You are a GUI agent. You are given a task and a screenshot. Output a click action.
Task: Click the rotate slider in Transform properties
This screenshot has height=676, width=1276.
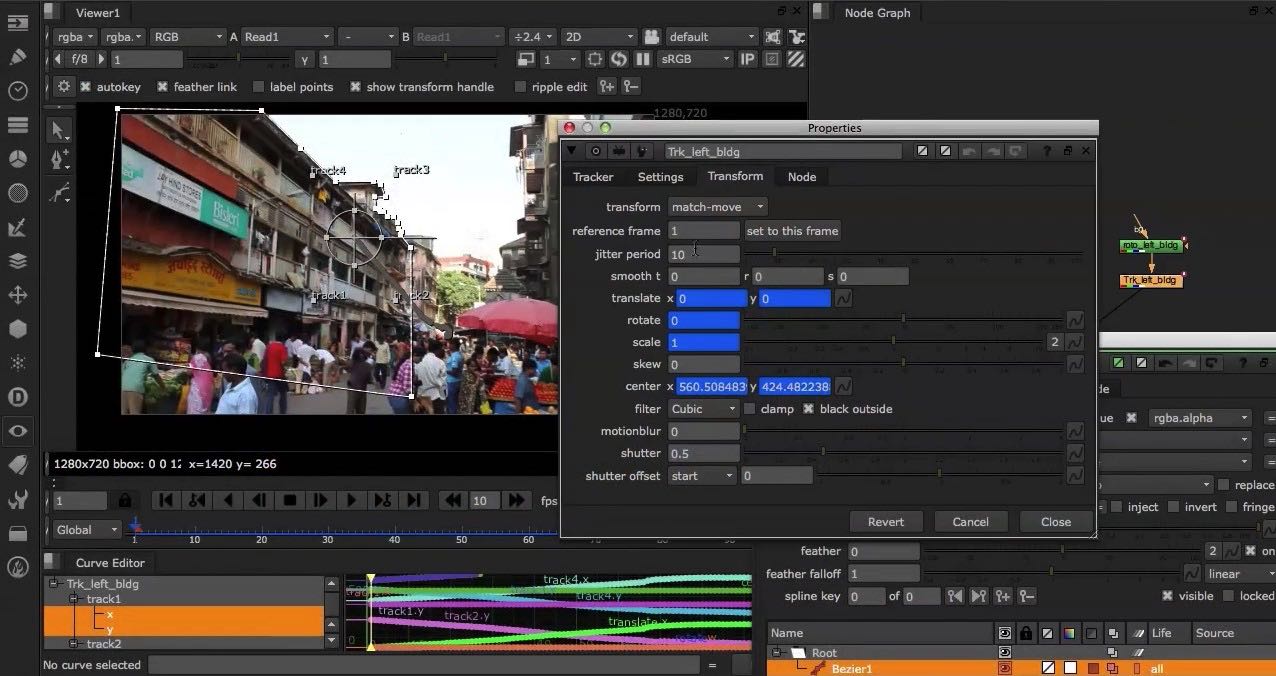click(905, 320)
